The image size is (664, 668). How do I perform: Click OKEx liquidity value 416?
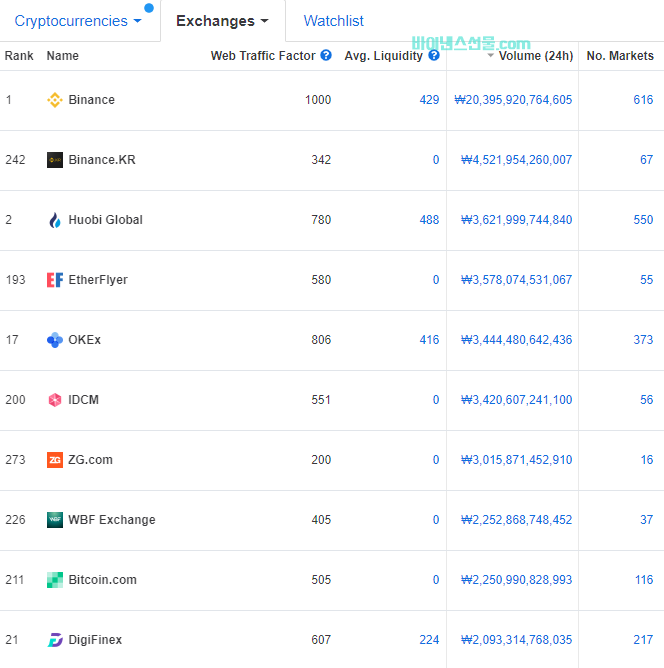(x=429, y=340)
